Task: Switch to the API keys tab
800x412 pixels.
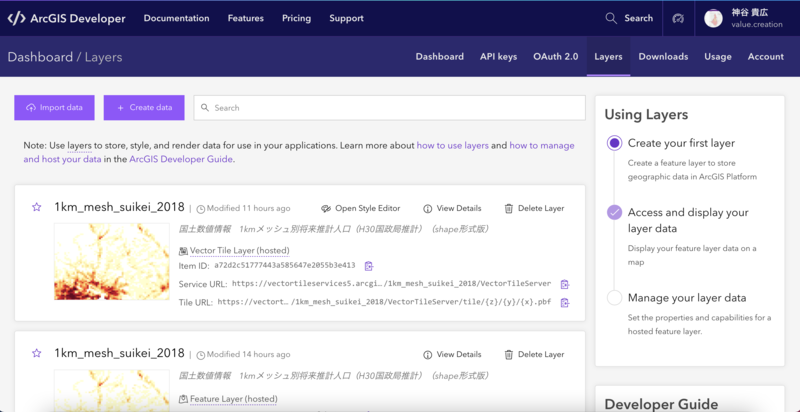Action: point(498,57)
